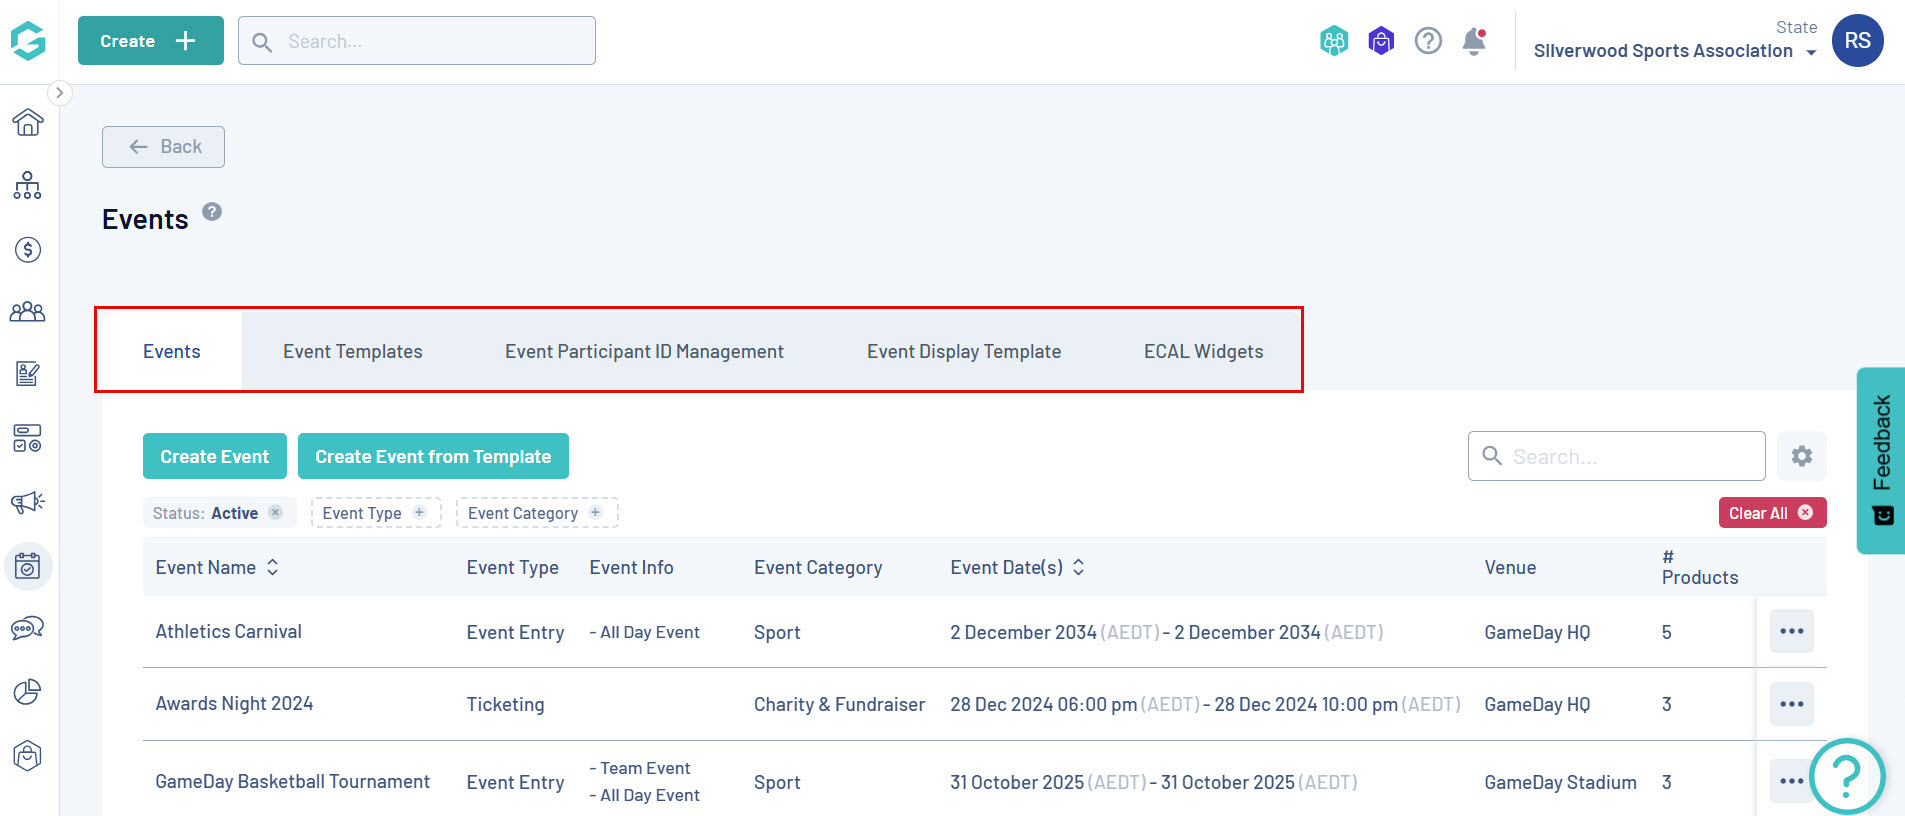Open the Feedback side tab

[x=1881, y=460]
